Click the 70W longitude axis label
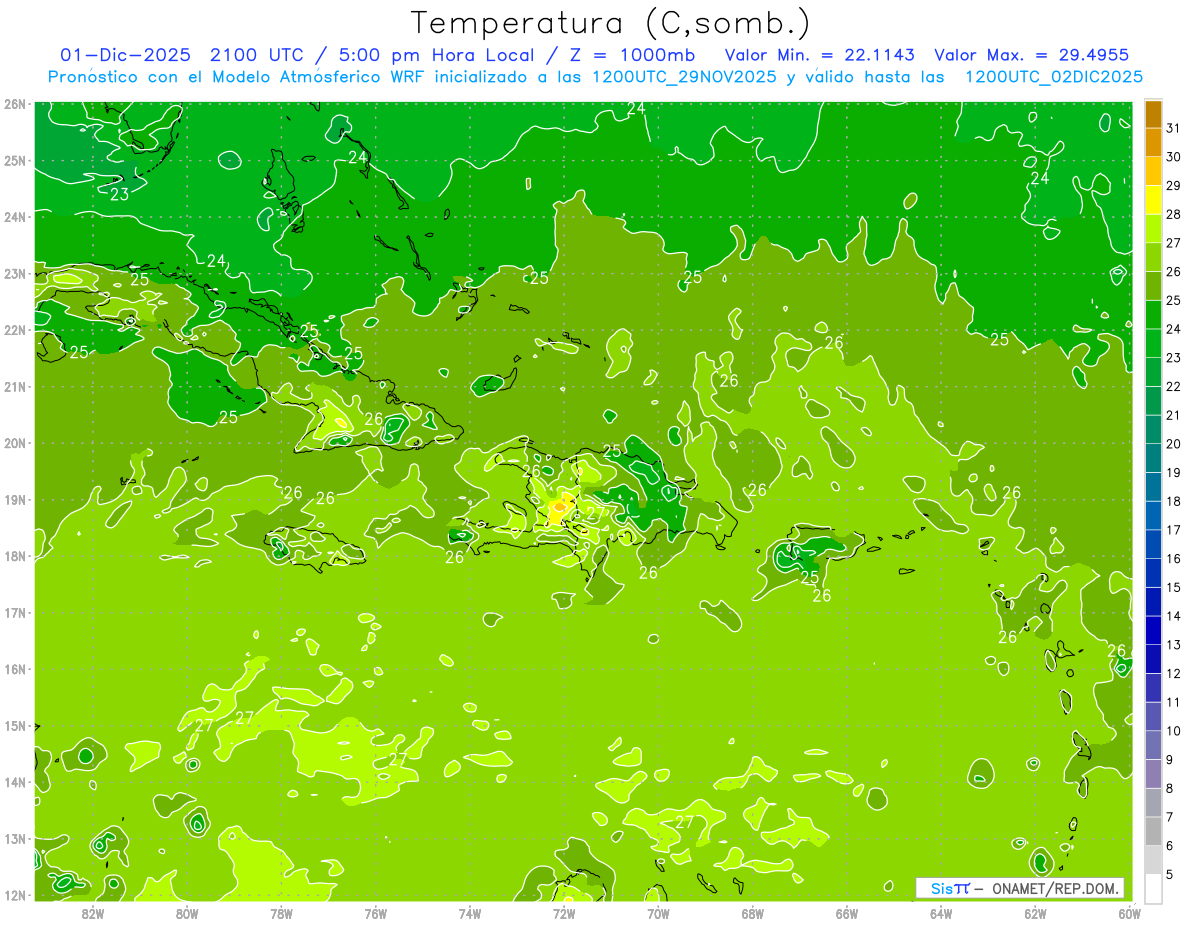This screenshot has height=927, width=1200. (x=658, y=913)
